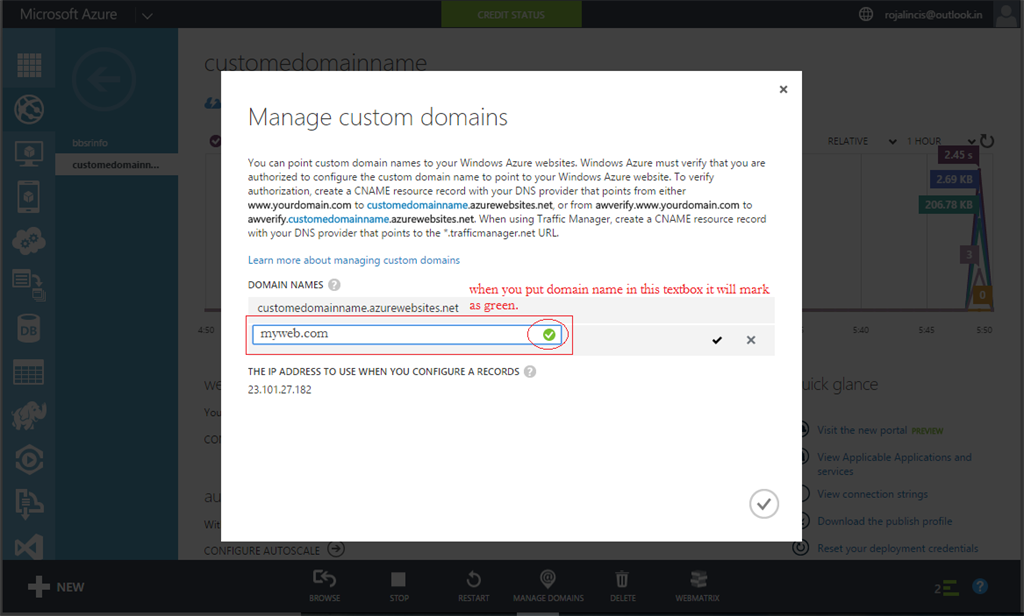Click the customedomainname.azurewebsites.net domain row
The image size is (1024, 616).
click(511, 308)
